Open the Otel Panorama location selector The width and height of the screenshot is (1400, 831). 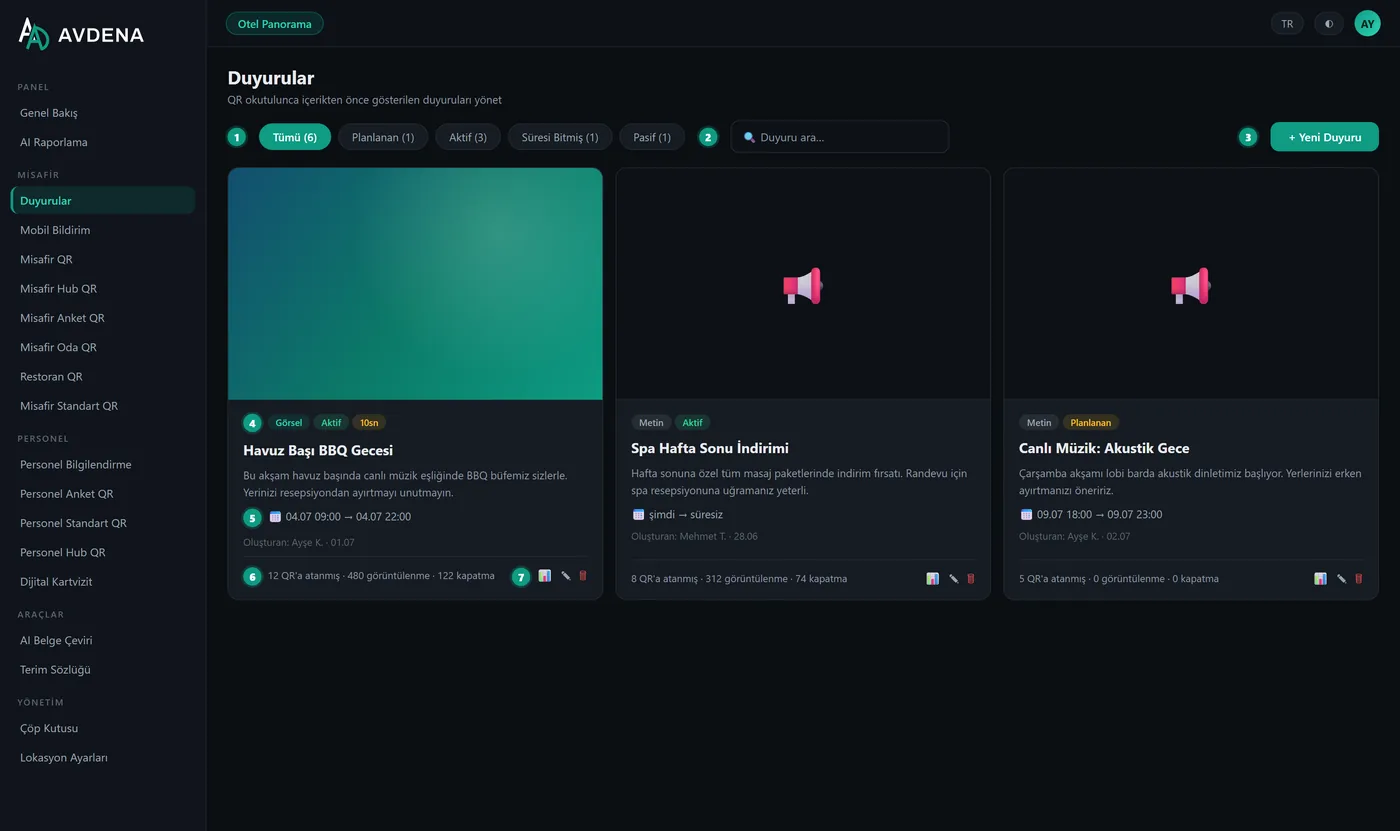275,24
